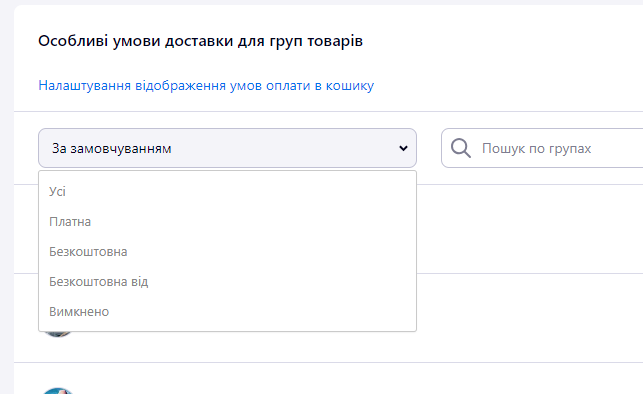Select 'Усі' option in dropdown list
Viewport: 643px width, 394px height.
tap(228, 191)
